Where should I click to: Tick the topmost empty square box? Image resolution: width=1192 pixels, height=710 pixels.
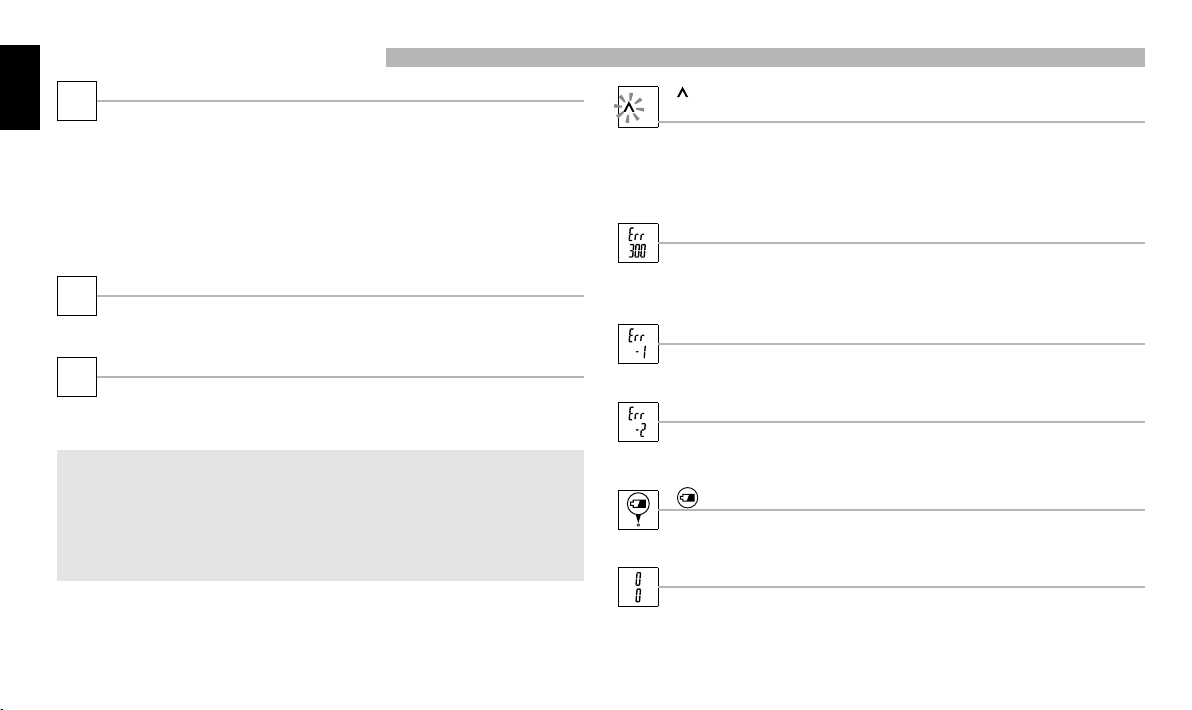tap(77, 101)
